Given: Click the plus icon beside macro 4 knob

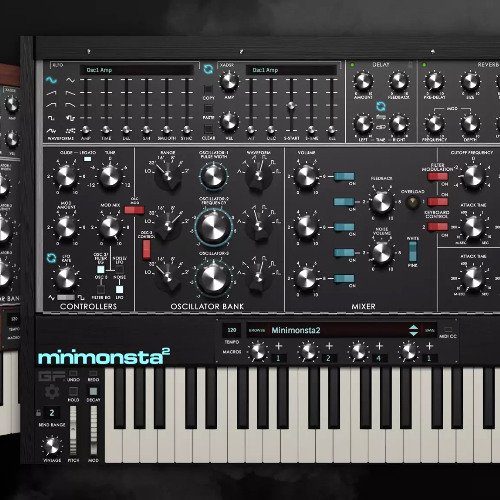Looking at the screenshot, I should 429,346.
